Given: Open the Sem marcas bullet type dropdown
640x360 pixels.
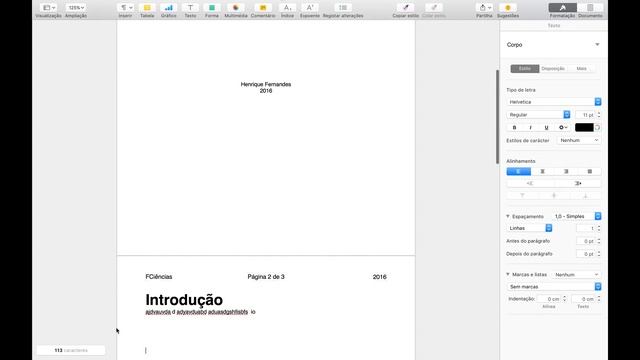Looking at the screenshot, I should (x=554, y=287).
